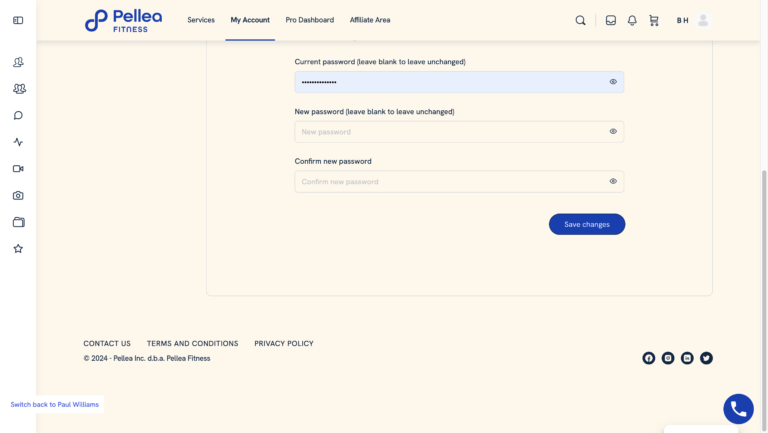Toggle visibility of Confirm new password field

click(x=613, y=181)
